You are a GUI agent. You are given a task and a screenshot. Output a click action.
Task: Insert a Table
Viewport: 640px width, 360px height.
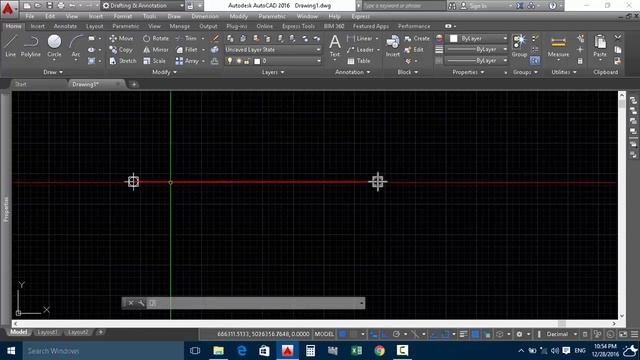pyautogui.click(x=359, y=61)
